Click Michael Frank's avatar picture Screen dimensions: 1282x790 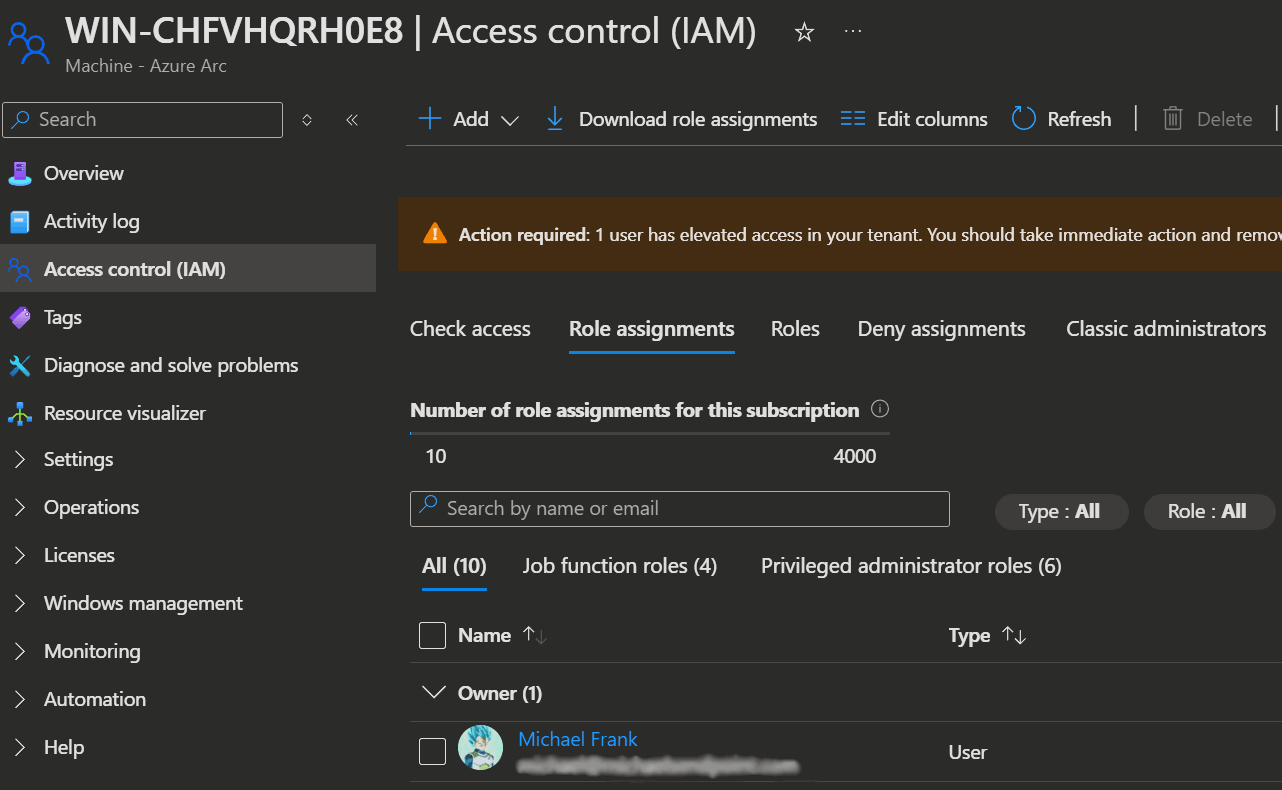coord(480,747)
